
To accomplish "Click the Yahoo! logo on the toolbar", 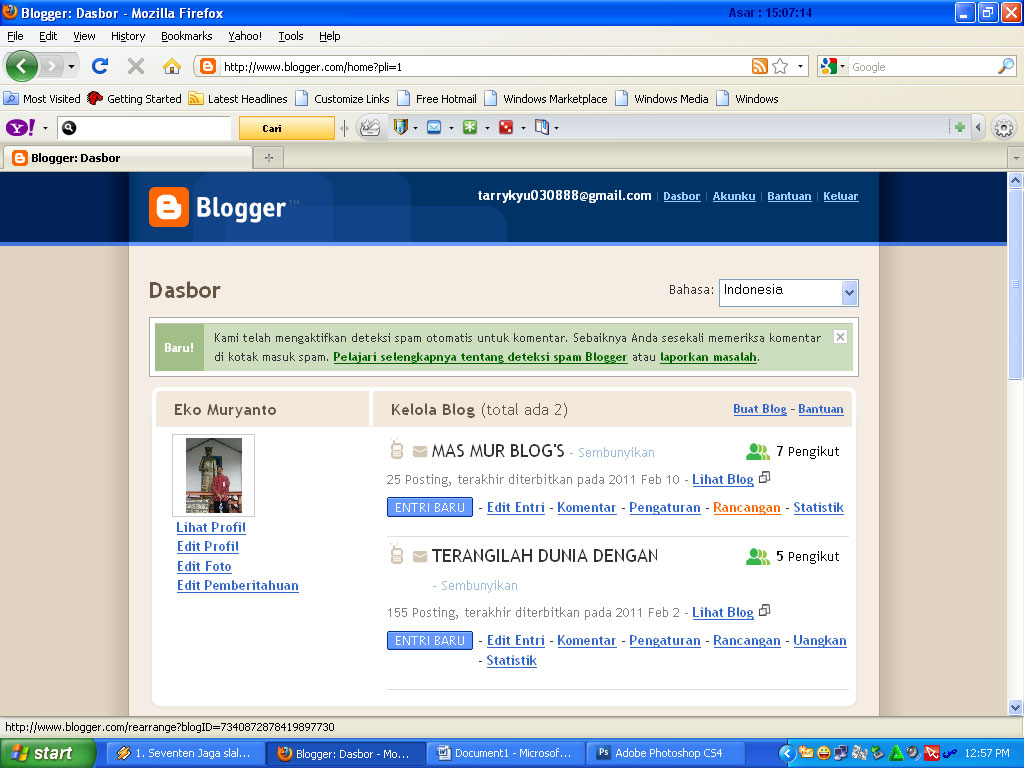I will click(x=20, y=127).
